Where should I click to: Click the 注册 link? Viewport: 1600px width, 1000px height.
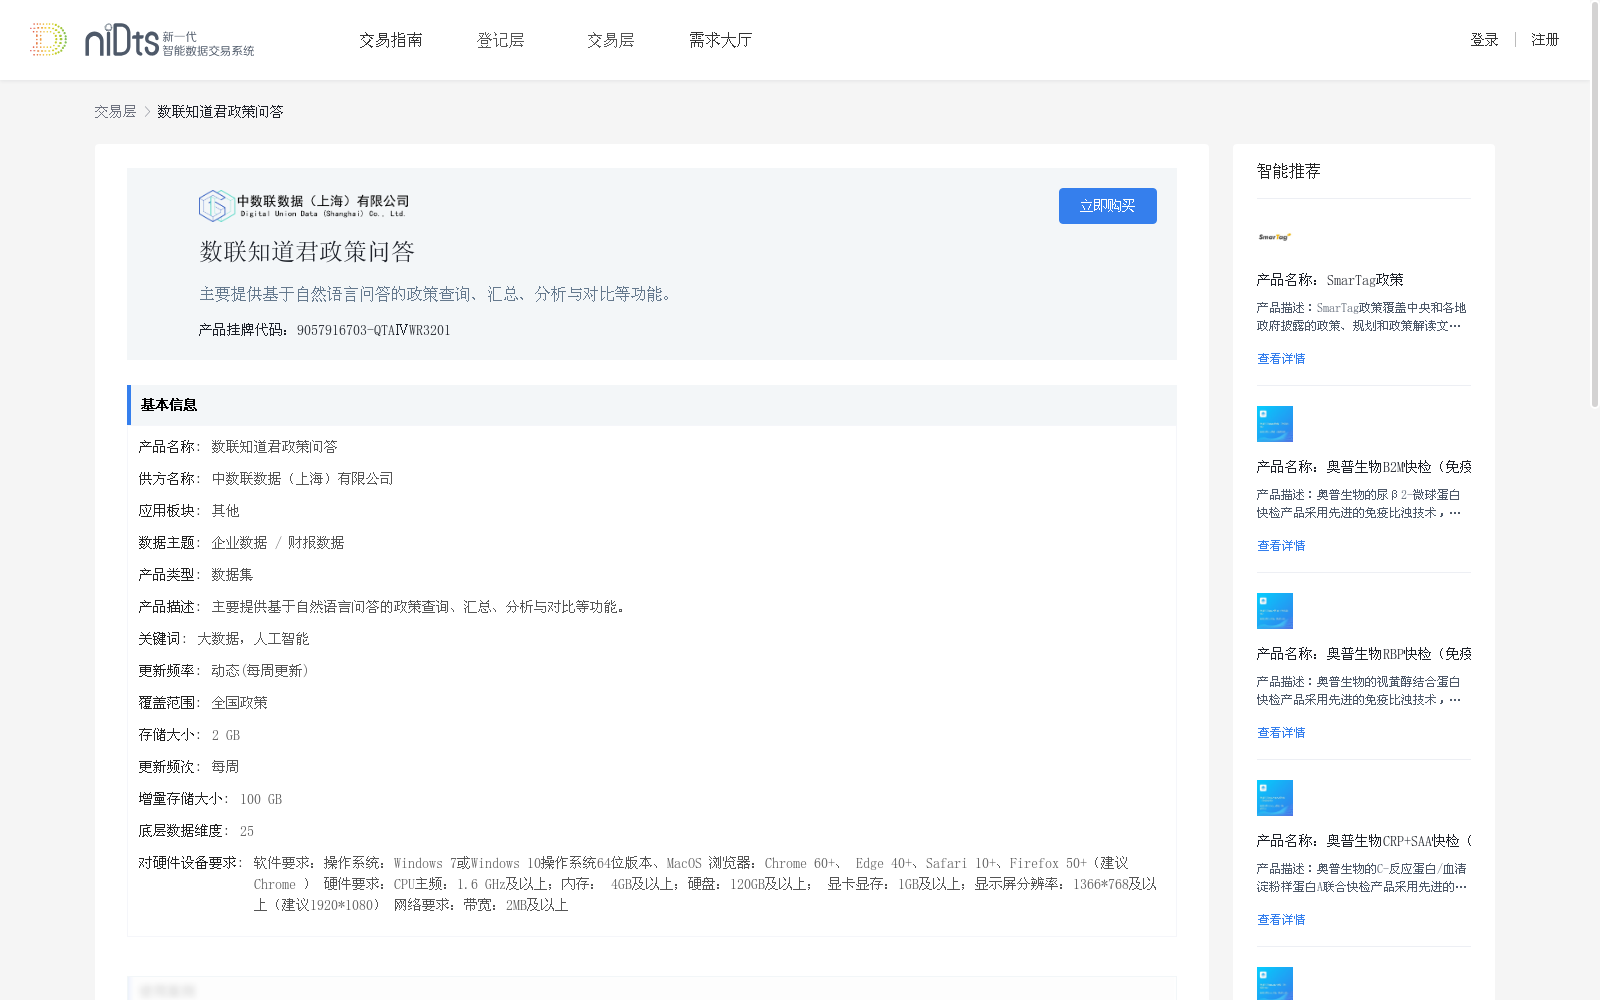pyautogui.click(x=1545, y=40)
